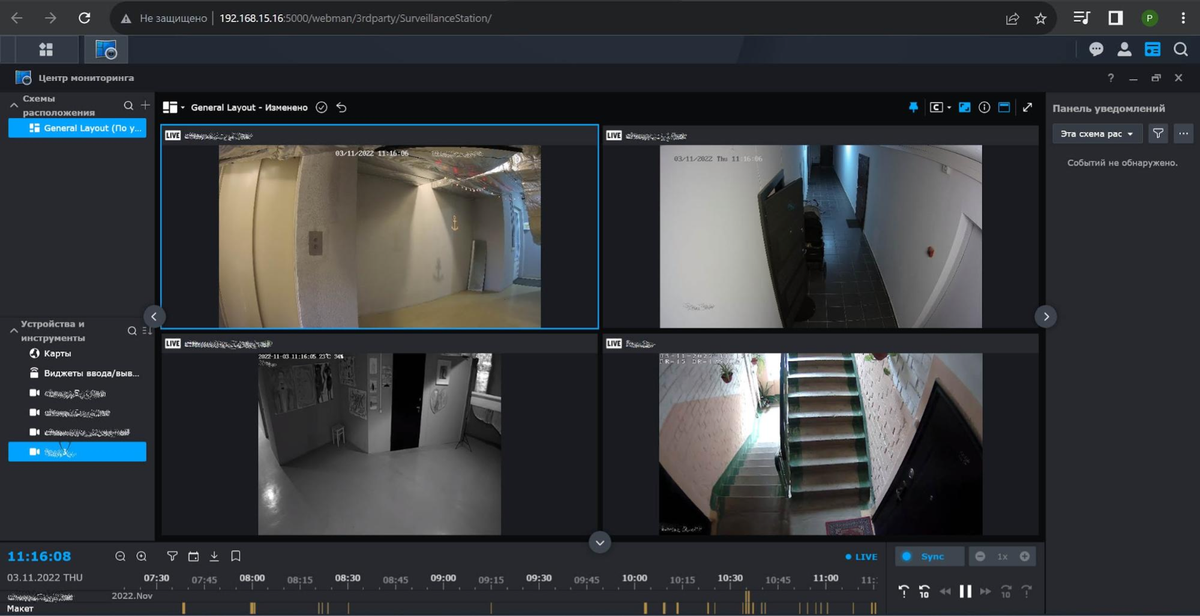Save the layout with the checkmark button
Image resolution: width=1200 pixels, height=616 pixels.
click(x=321, y=107)
